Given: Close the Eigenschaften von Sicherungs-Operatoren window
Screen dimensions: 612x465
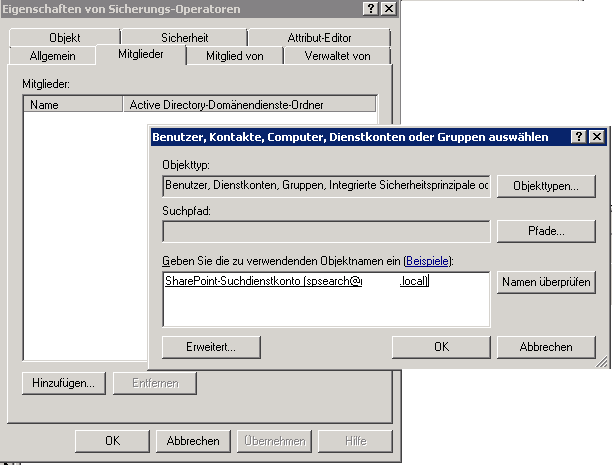Looking at the screenshot, I should [x=389, y=9].
